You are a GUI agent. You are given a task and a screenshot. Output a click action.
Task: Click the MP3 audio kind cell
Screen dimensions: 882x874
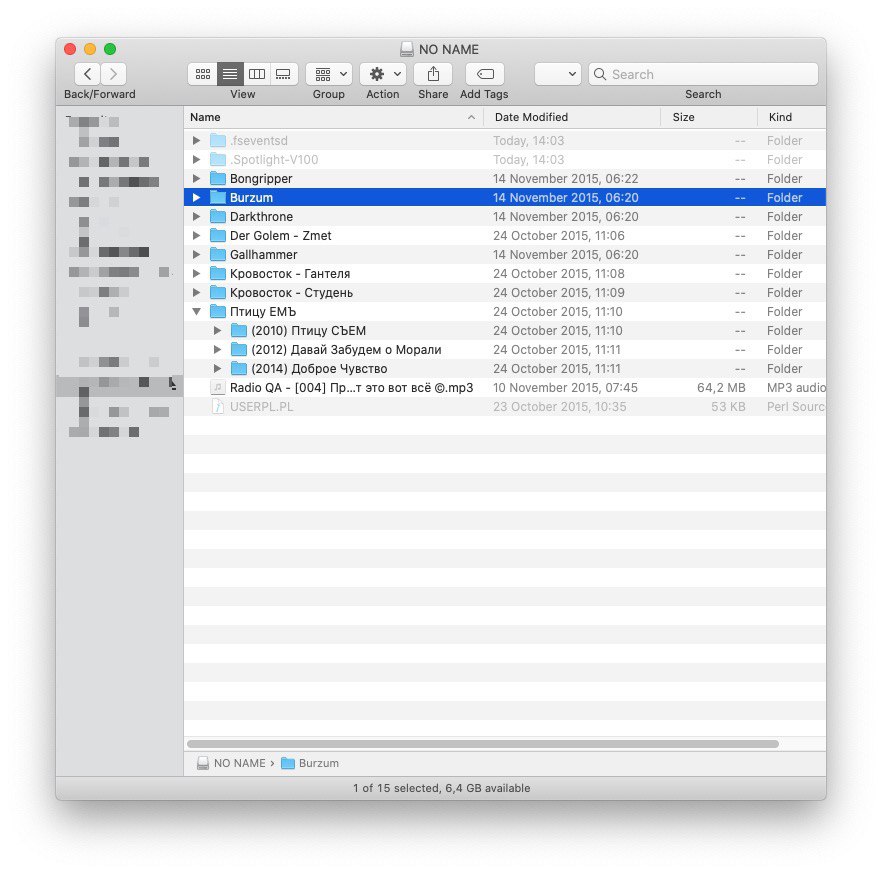coord(796,388)
